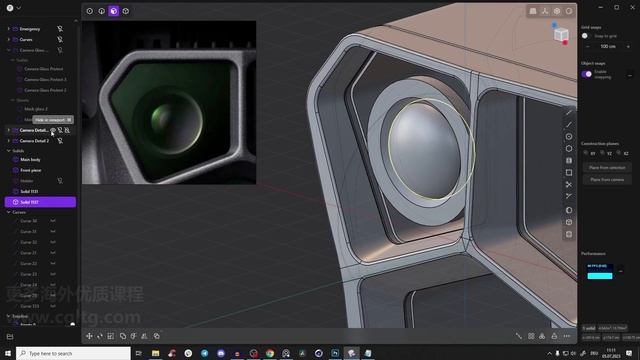Toggle hidden icon for Curve 30

pyautogui.click(x=53, y=221)
